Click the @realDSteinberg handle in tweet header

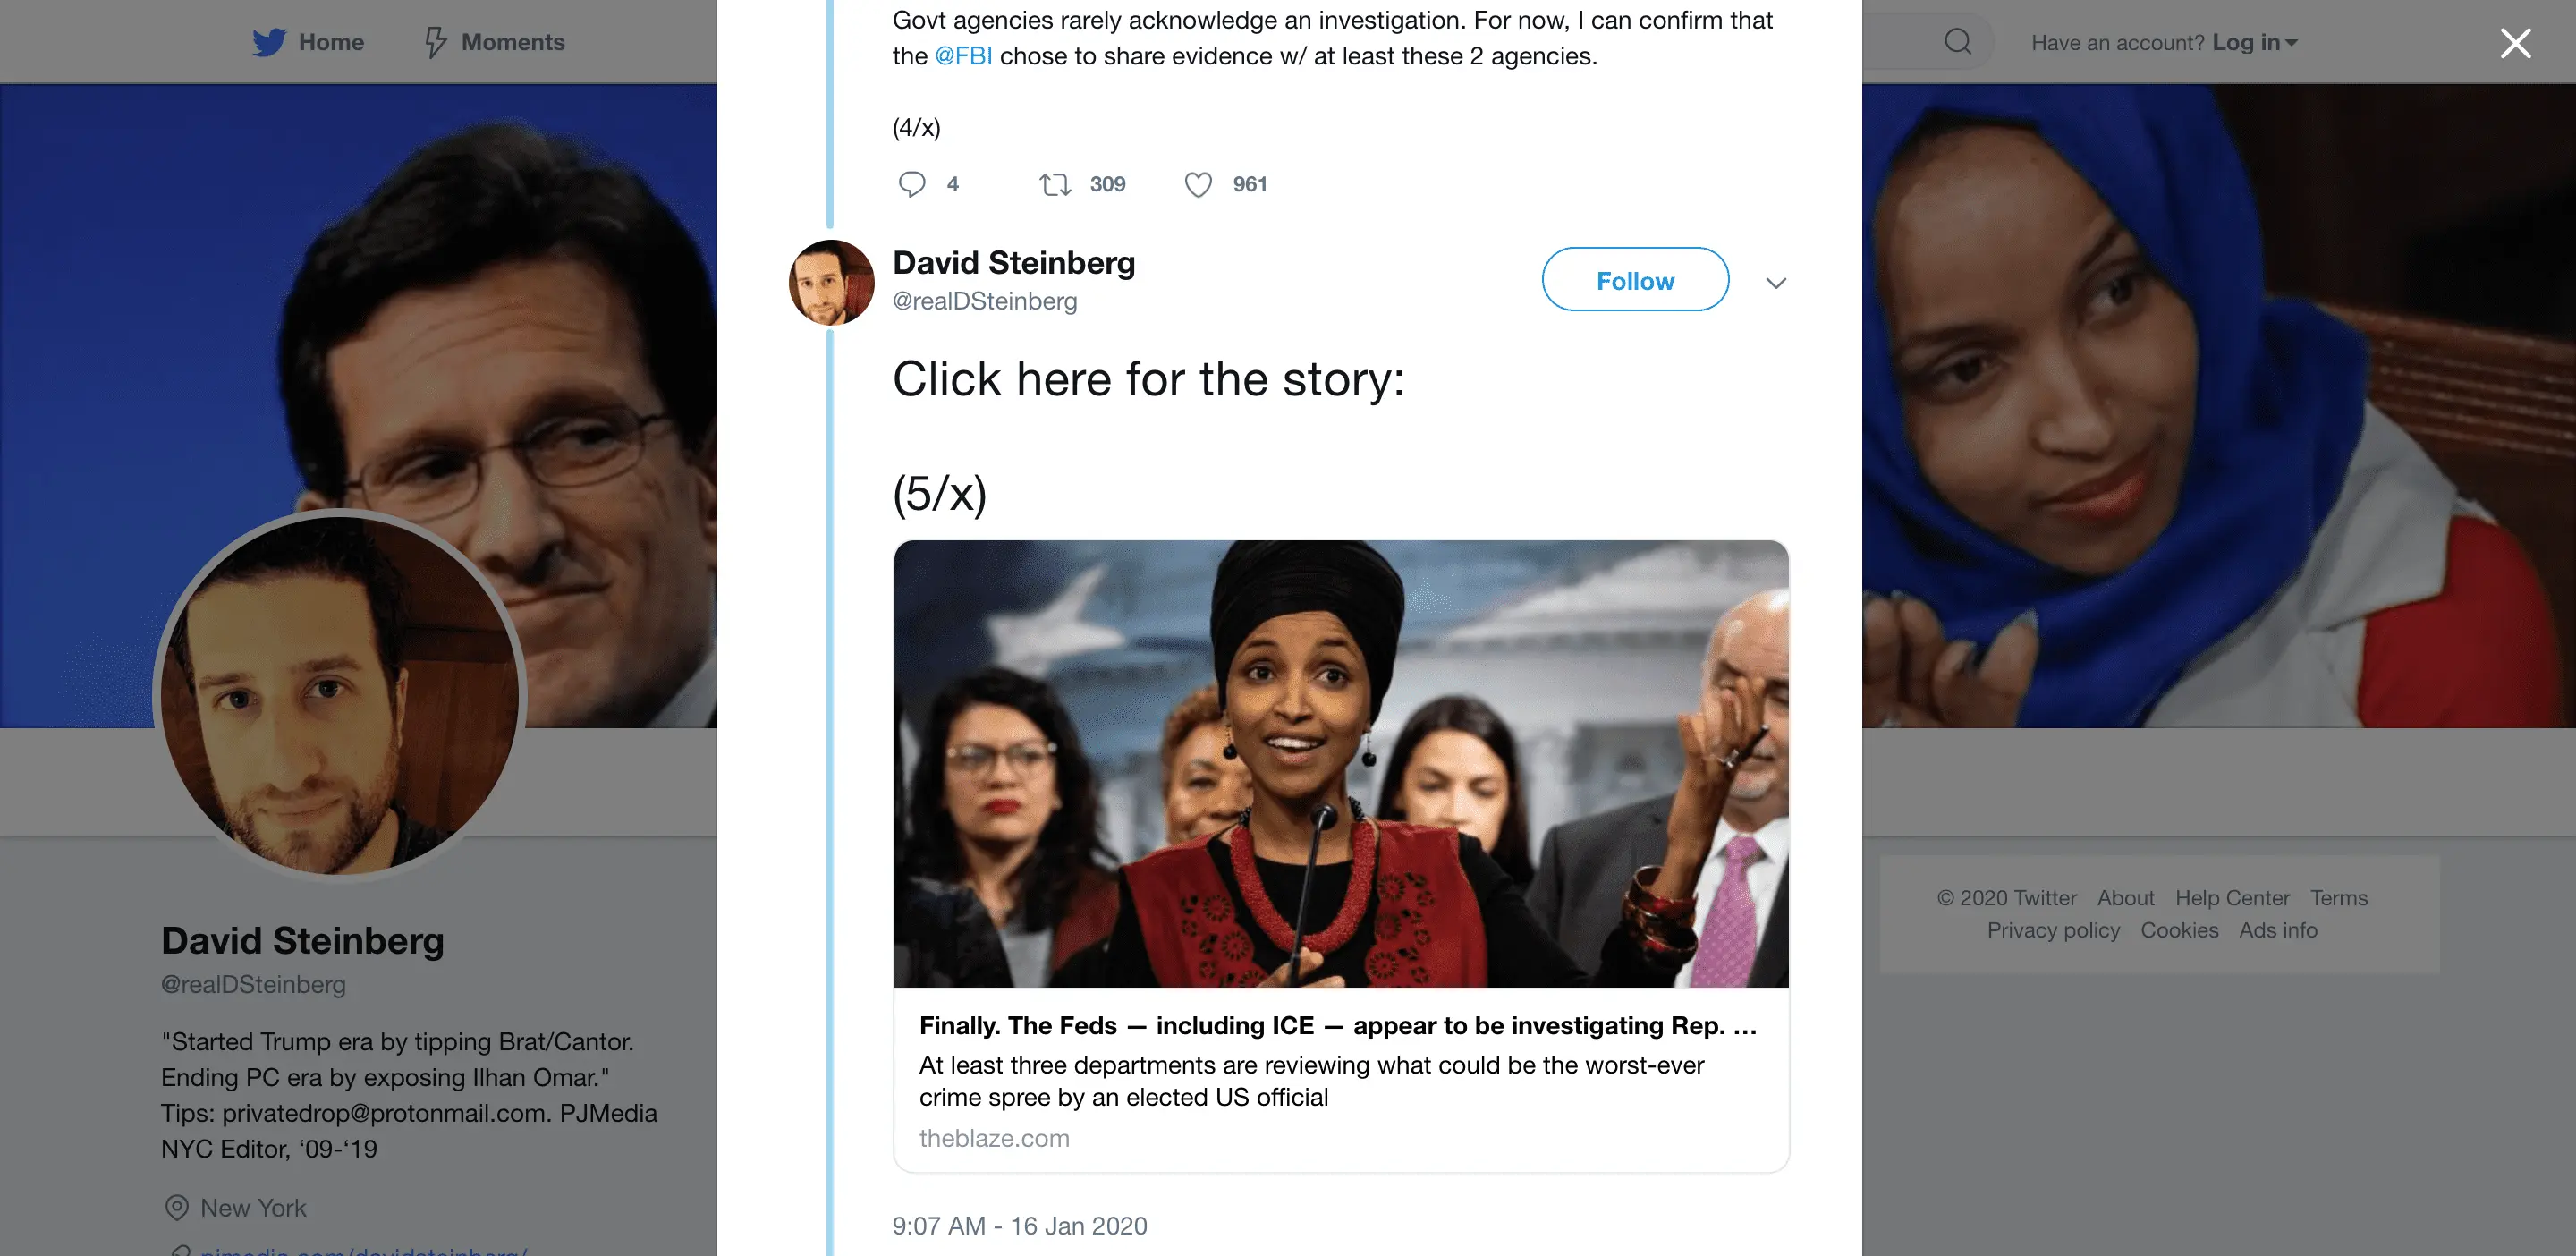click(x=984, y=301)
